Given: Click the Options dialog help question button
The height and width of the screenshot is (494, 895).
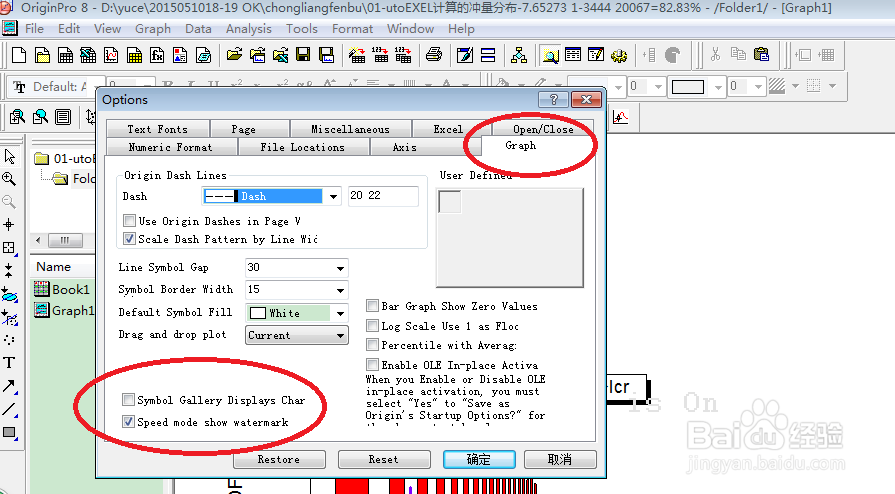Looking at the screenshot, I should (553, 99).
